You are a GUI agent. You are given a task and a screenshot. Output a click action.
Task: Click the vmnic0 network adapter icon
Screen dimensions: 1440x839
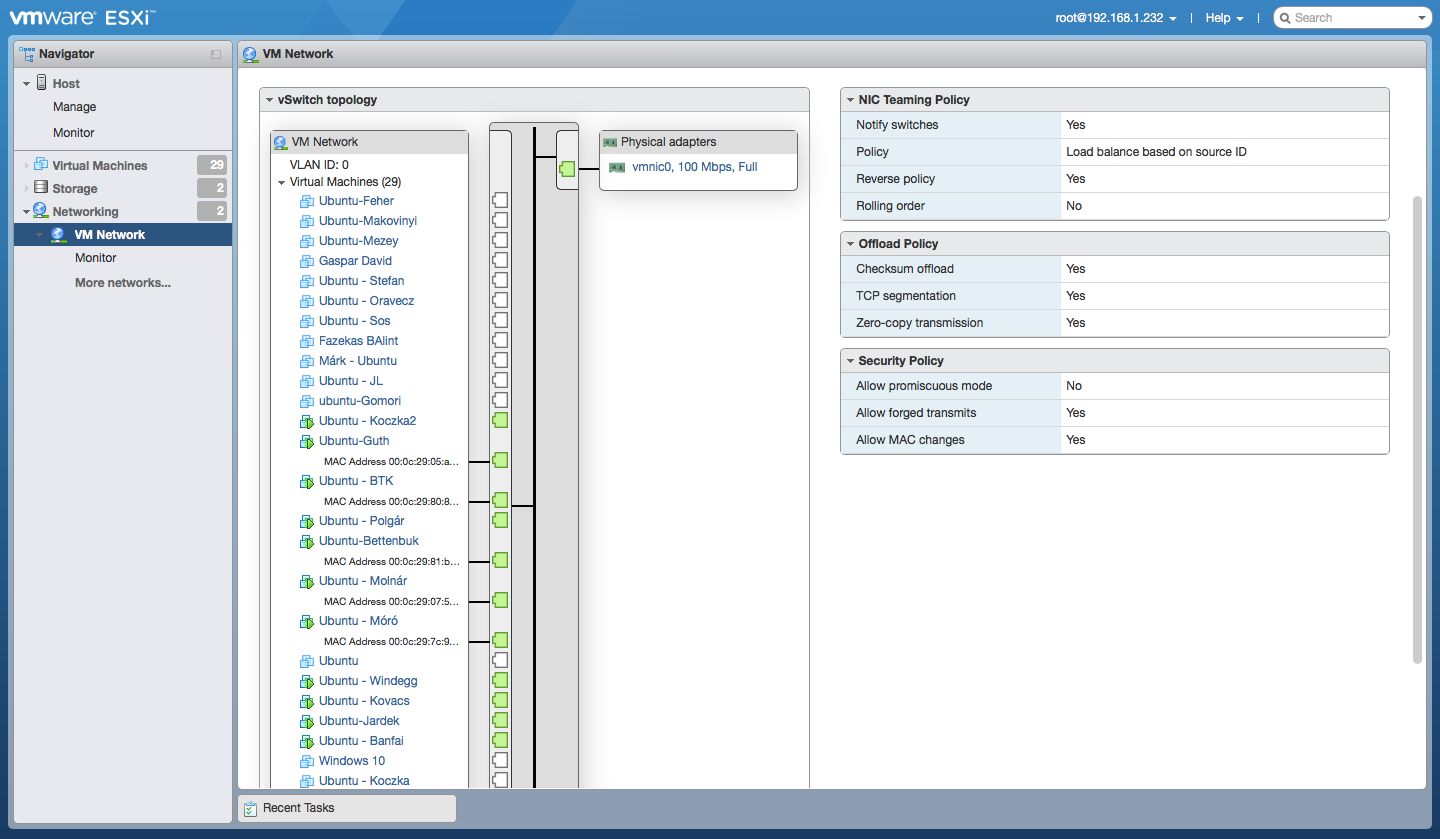click(617, 167)
